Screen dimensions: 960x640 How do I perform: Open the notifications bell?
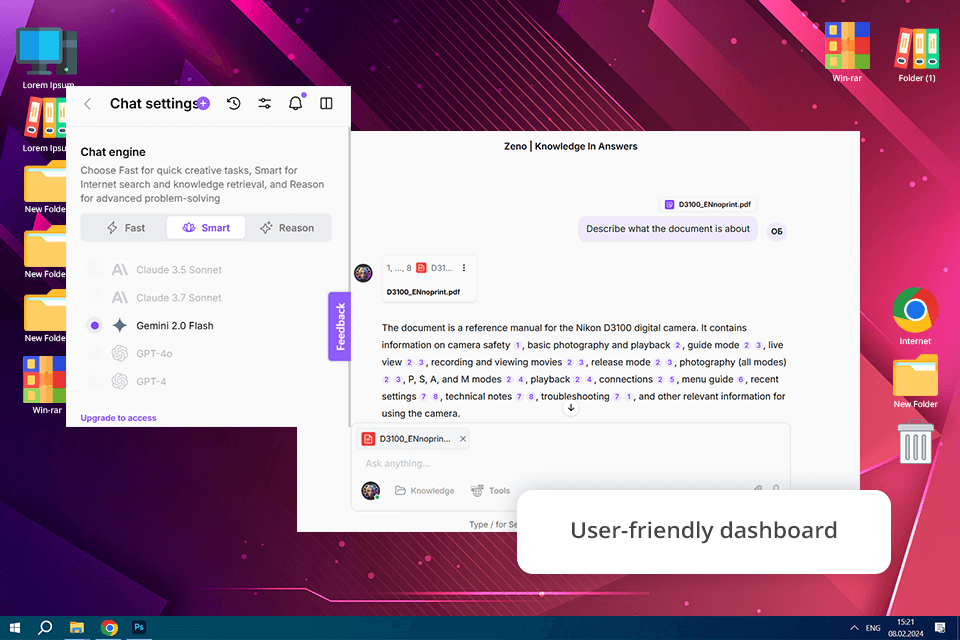coord(296,103)
